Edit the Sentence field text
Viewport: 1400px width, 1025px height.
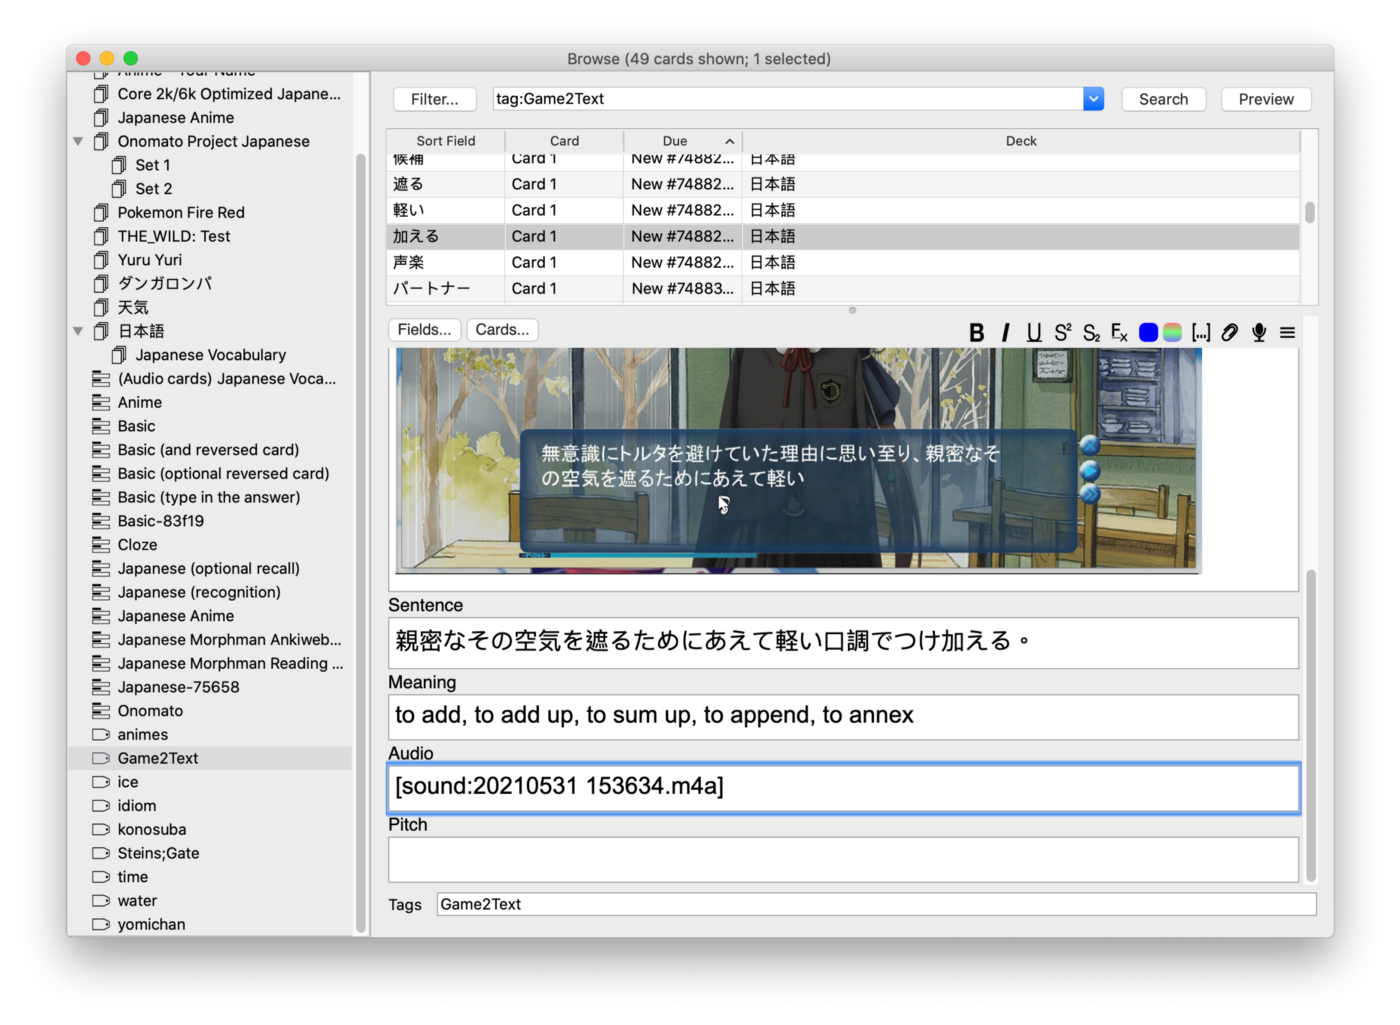pos(843,642)
